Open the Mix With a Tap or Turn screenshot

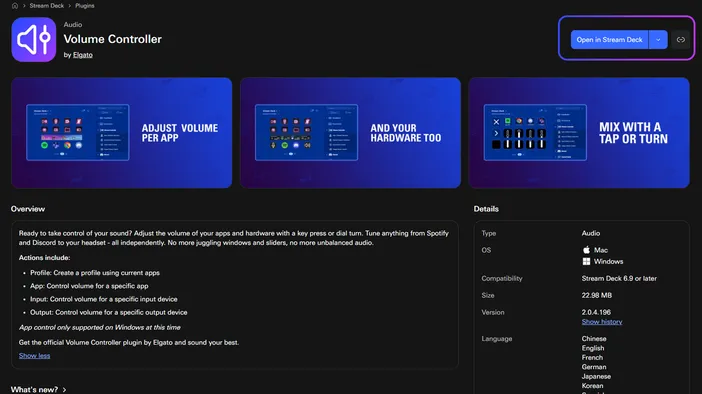[579, 133]
